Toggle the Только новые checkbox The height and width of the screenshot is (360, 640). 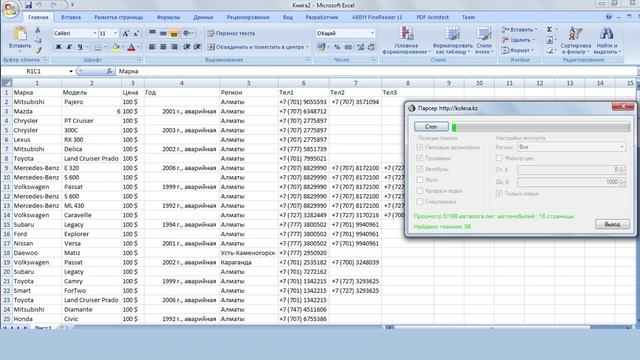[x=499, y=193]
